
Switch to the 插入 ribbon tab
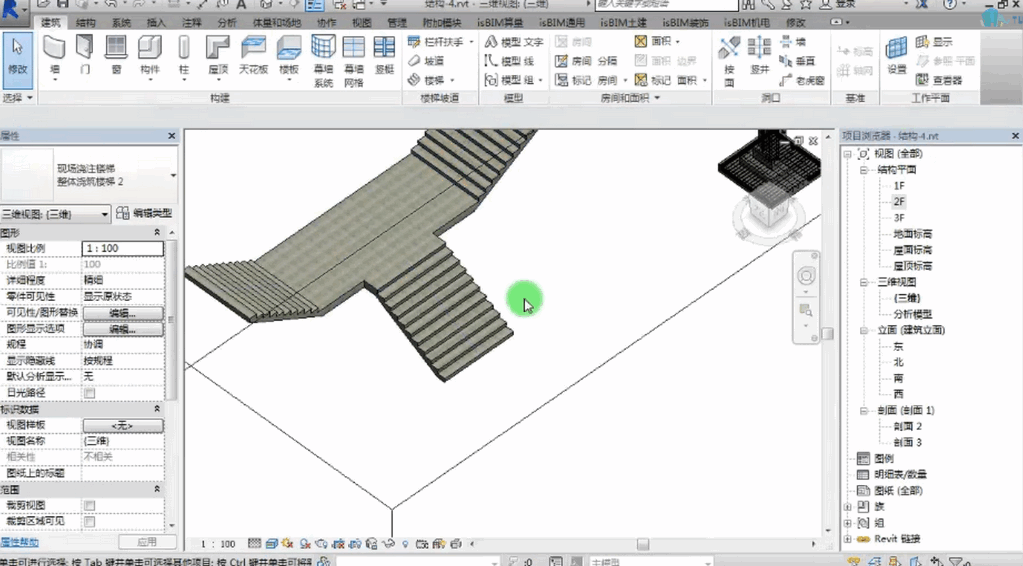pos(157,22)
